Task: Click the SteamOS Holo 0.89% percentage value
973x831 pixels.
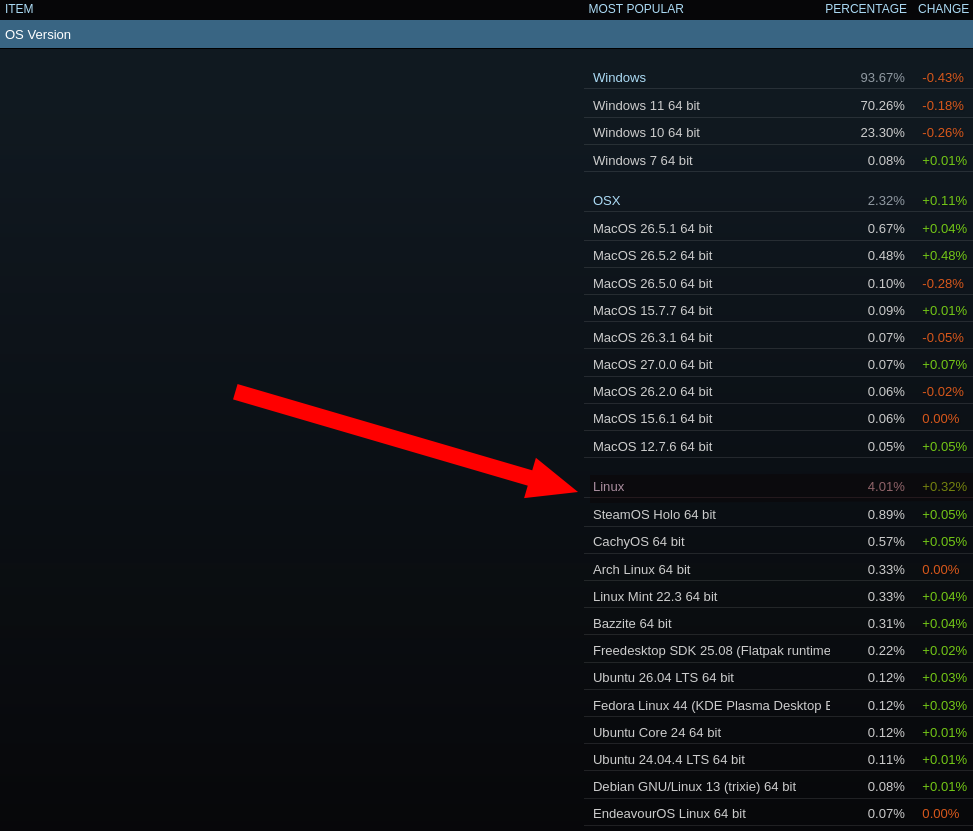Action: (x=886, y=514)
